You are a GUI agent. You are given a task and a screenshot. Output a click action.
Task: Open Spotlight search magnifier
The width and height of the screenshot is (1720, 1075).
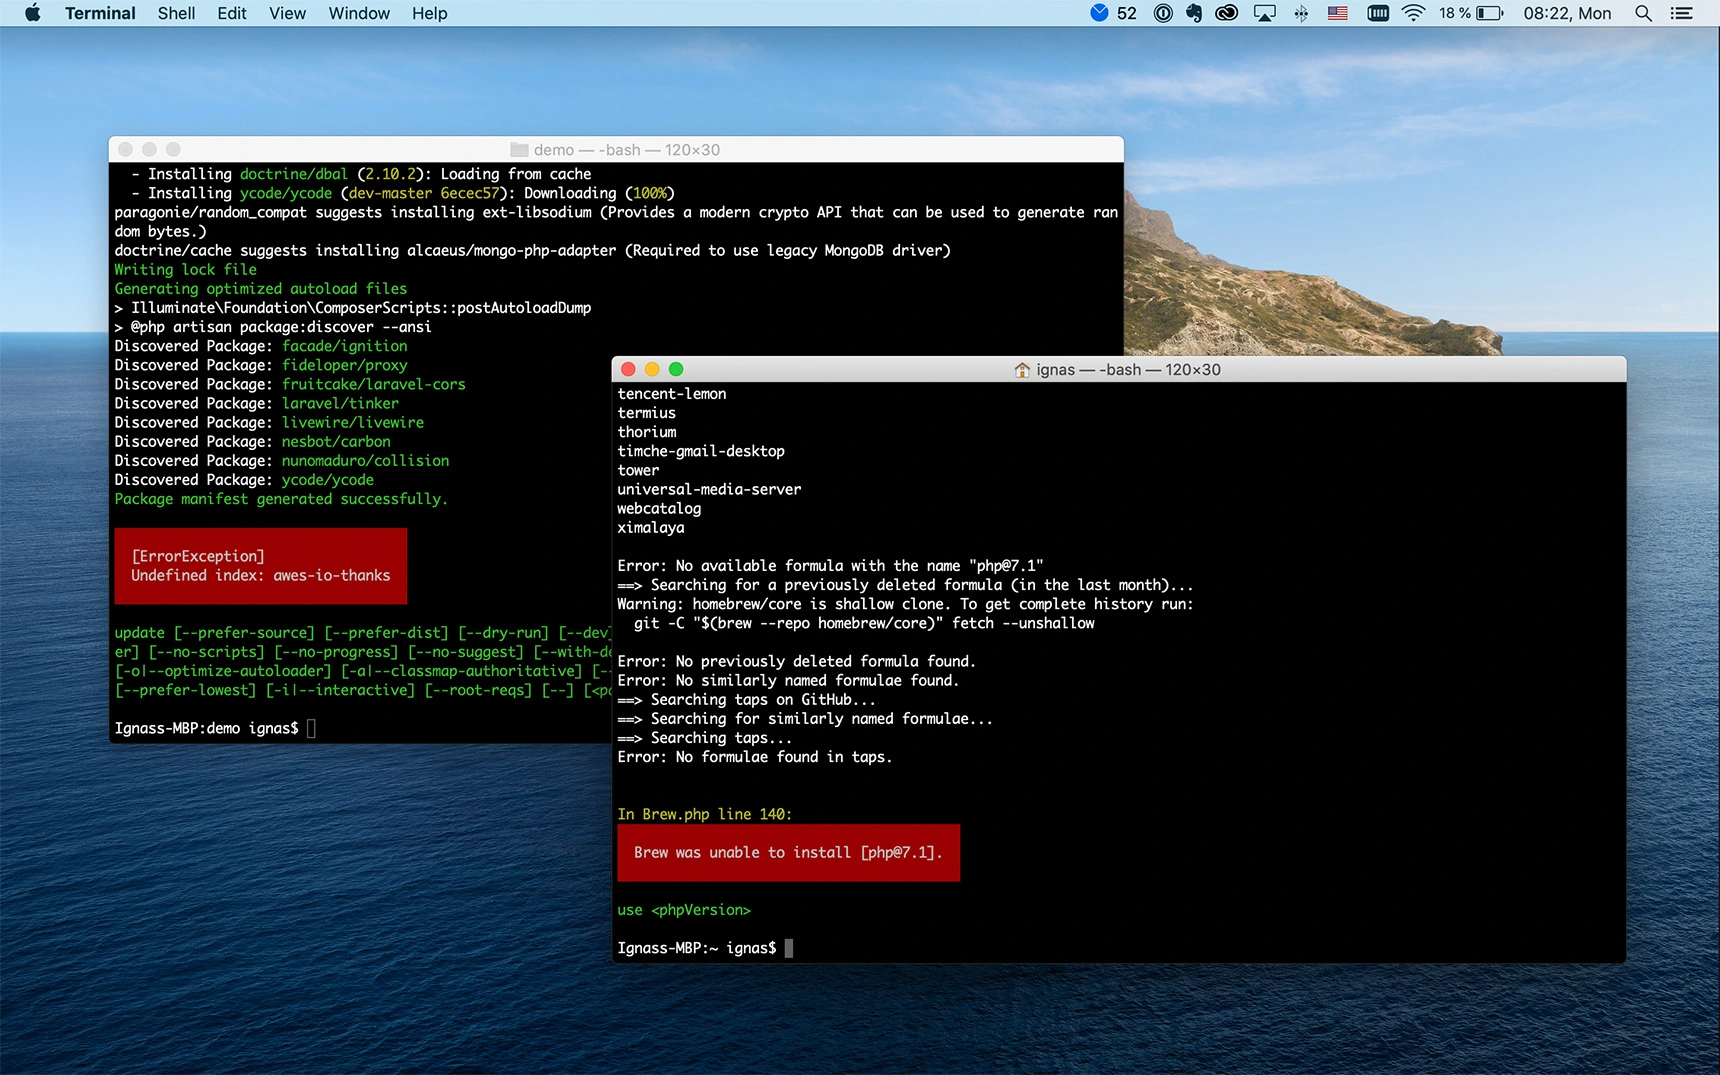pyautogui.click(x=1643, y=13)
